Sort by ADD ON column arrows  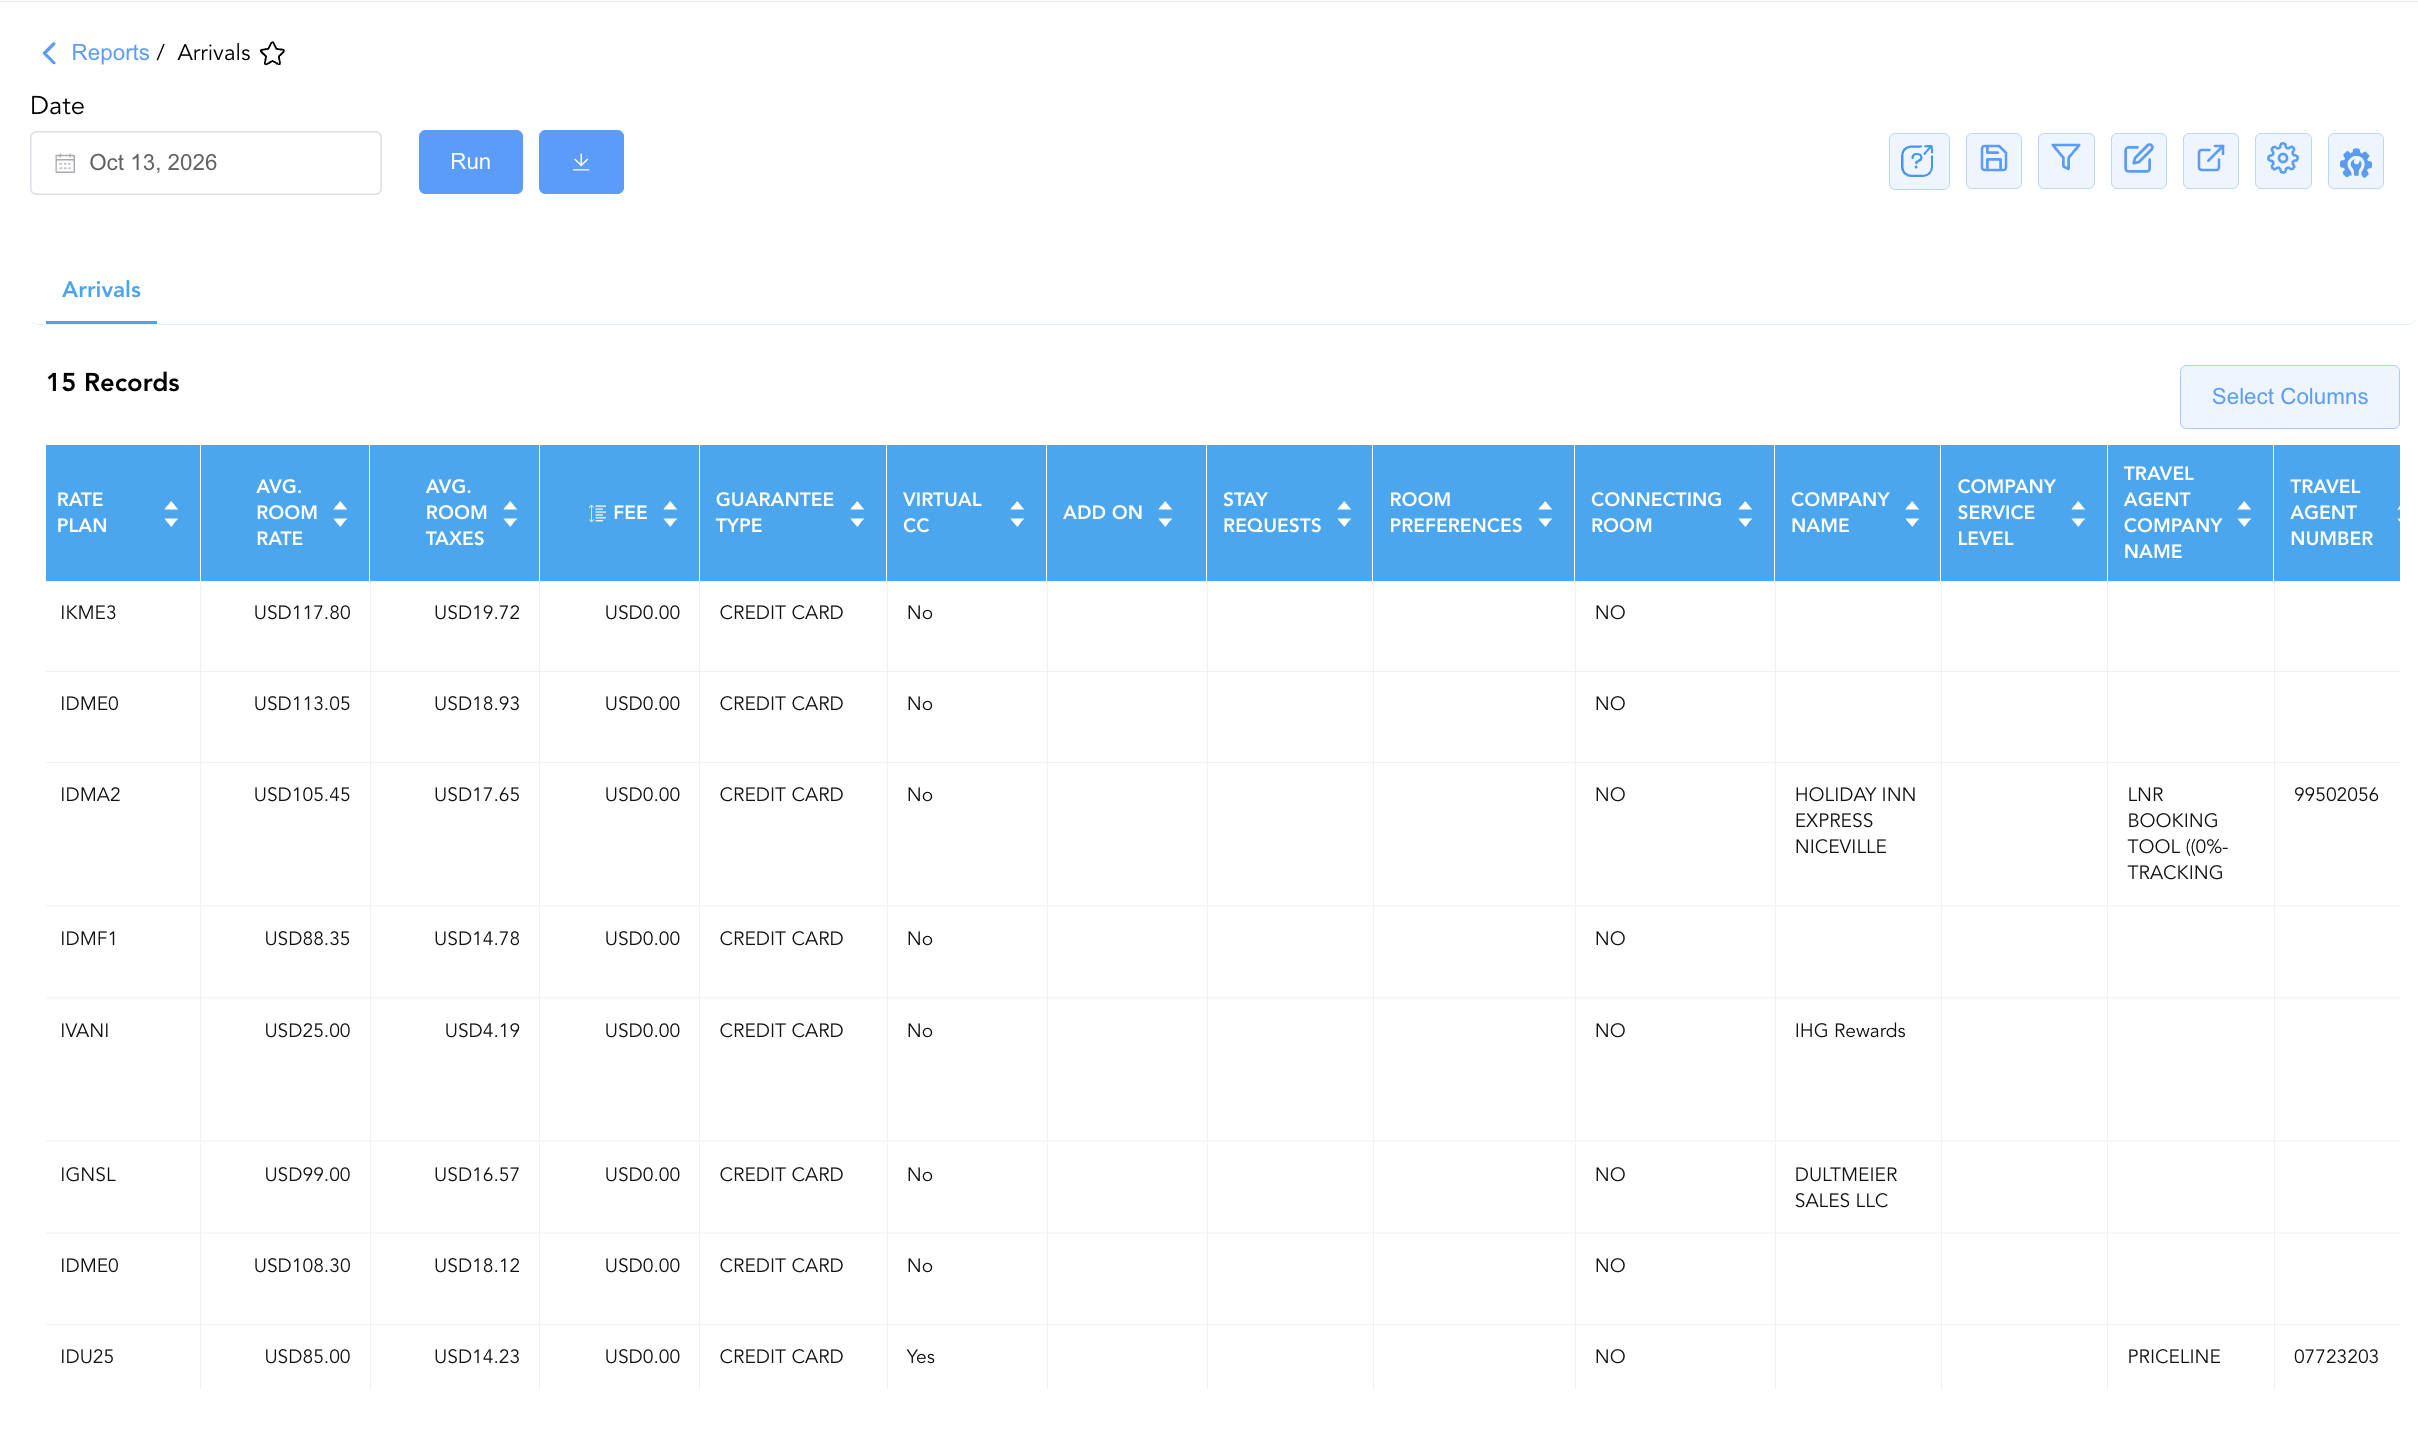pyautogui.click(x=1165, y=513)
